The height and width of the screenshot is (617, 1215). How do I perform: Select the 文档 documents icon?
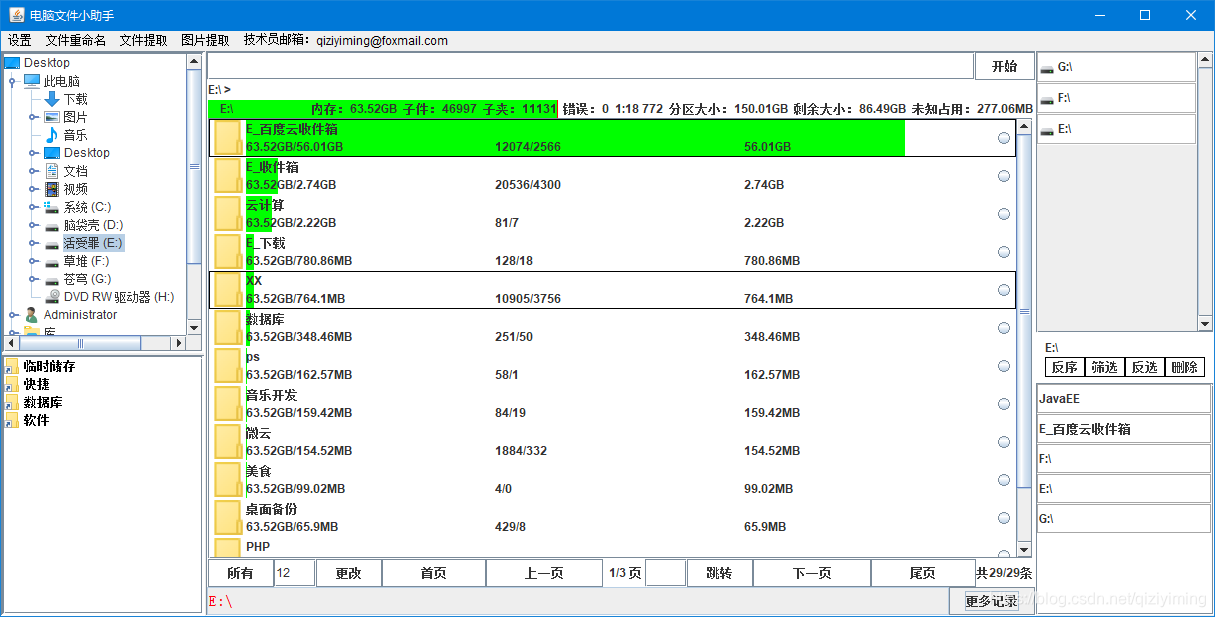point(52,171)
